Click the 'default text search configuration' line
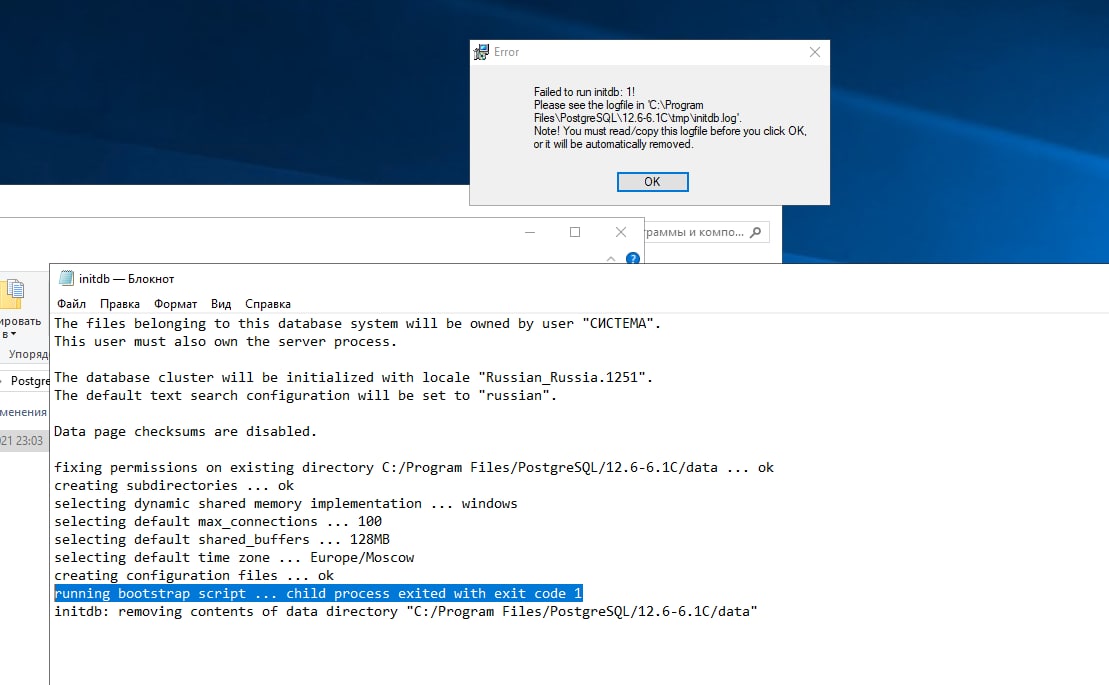 click(x=306, y=395)
